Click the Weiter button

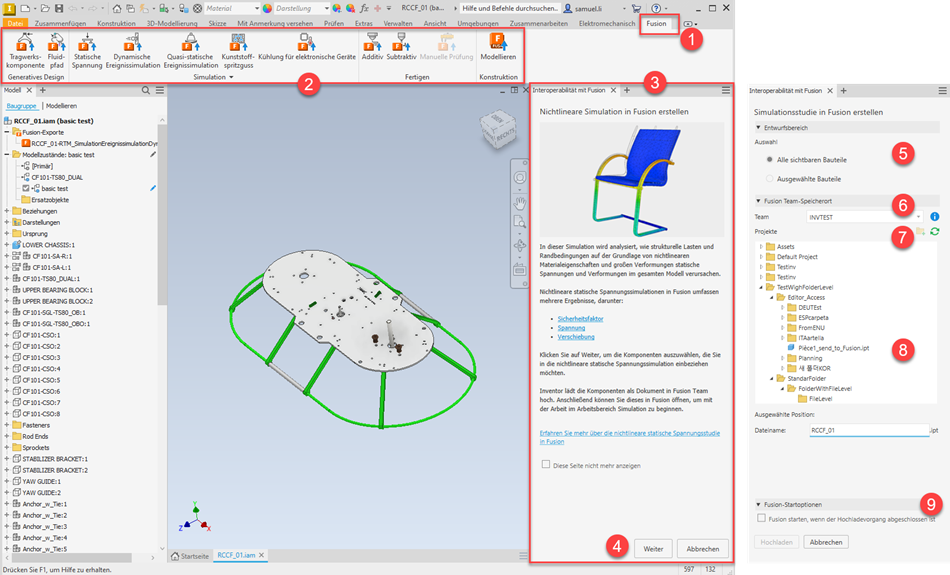(x=653, y=548)
